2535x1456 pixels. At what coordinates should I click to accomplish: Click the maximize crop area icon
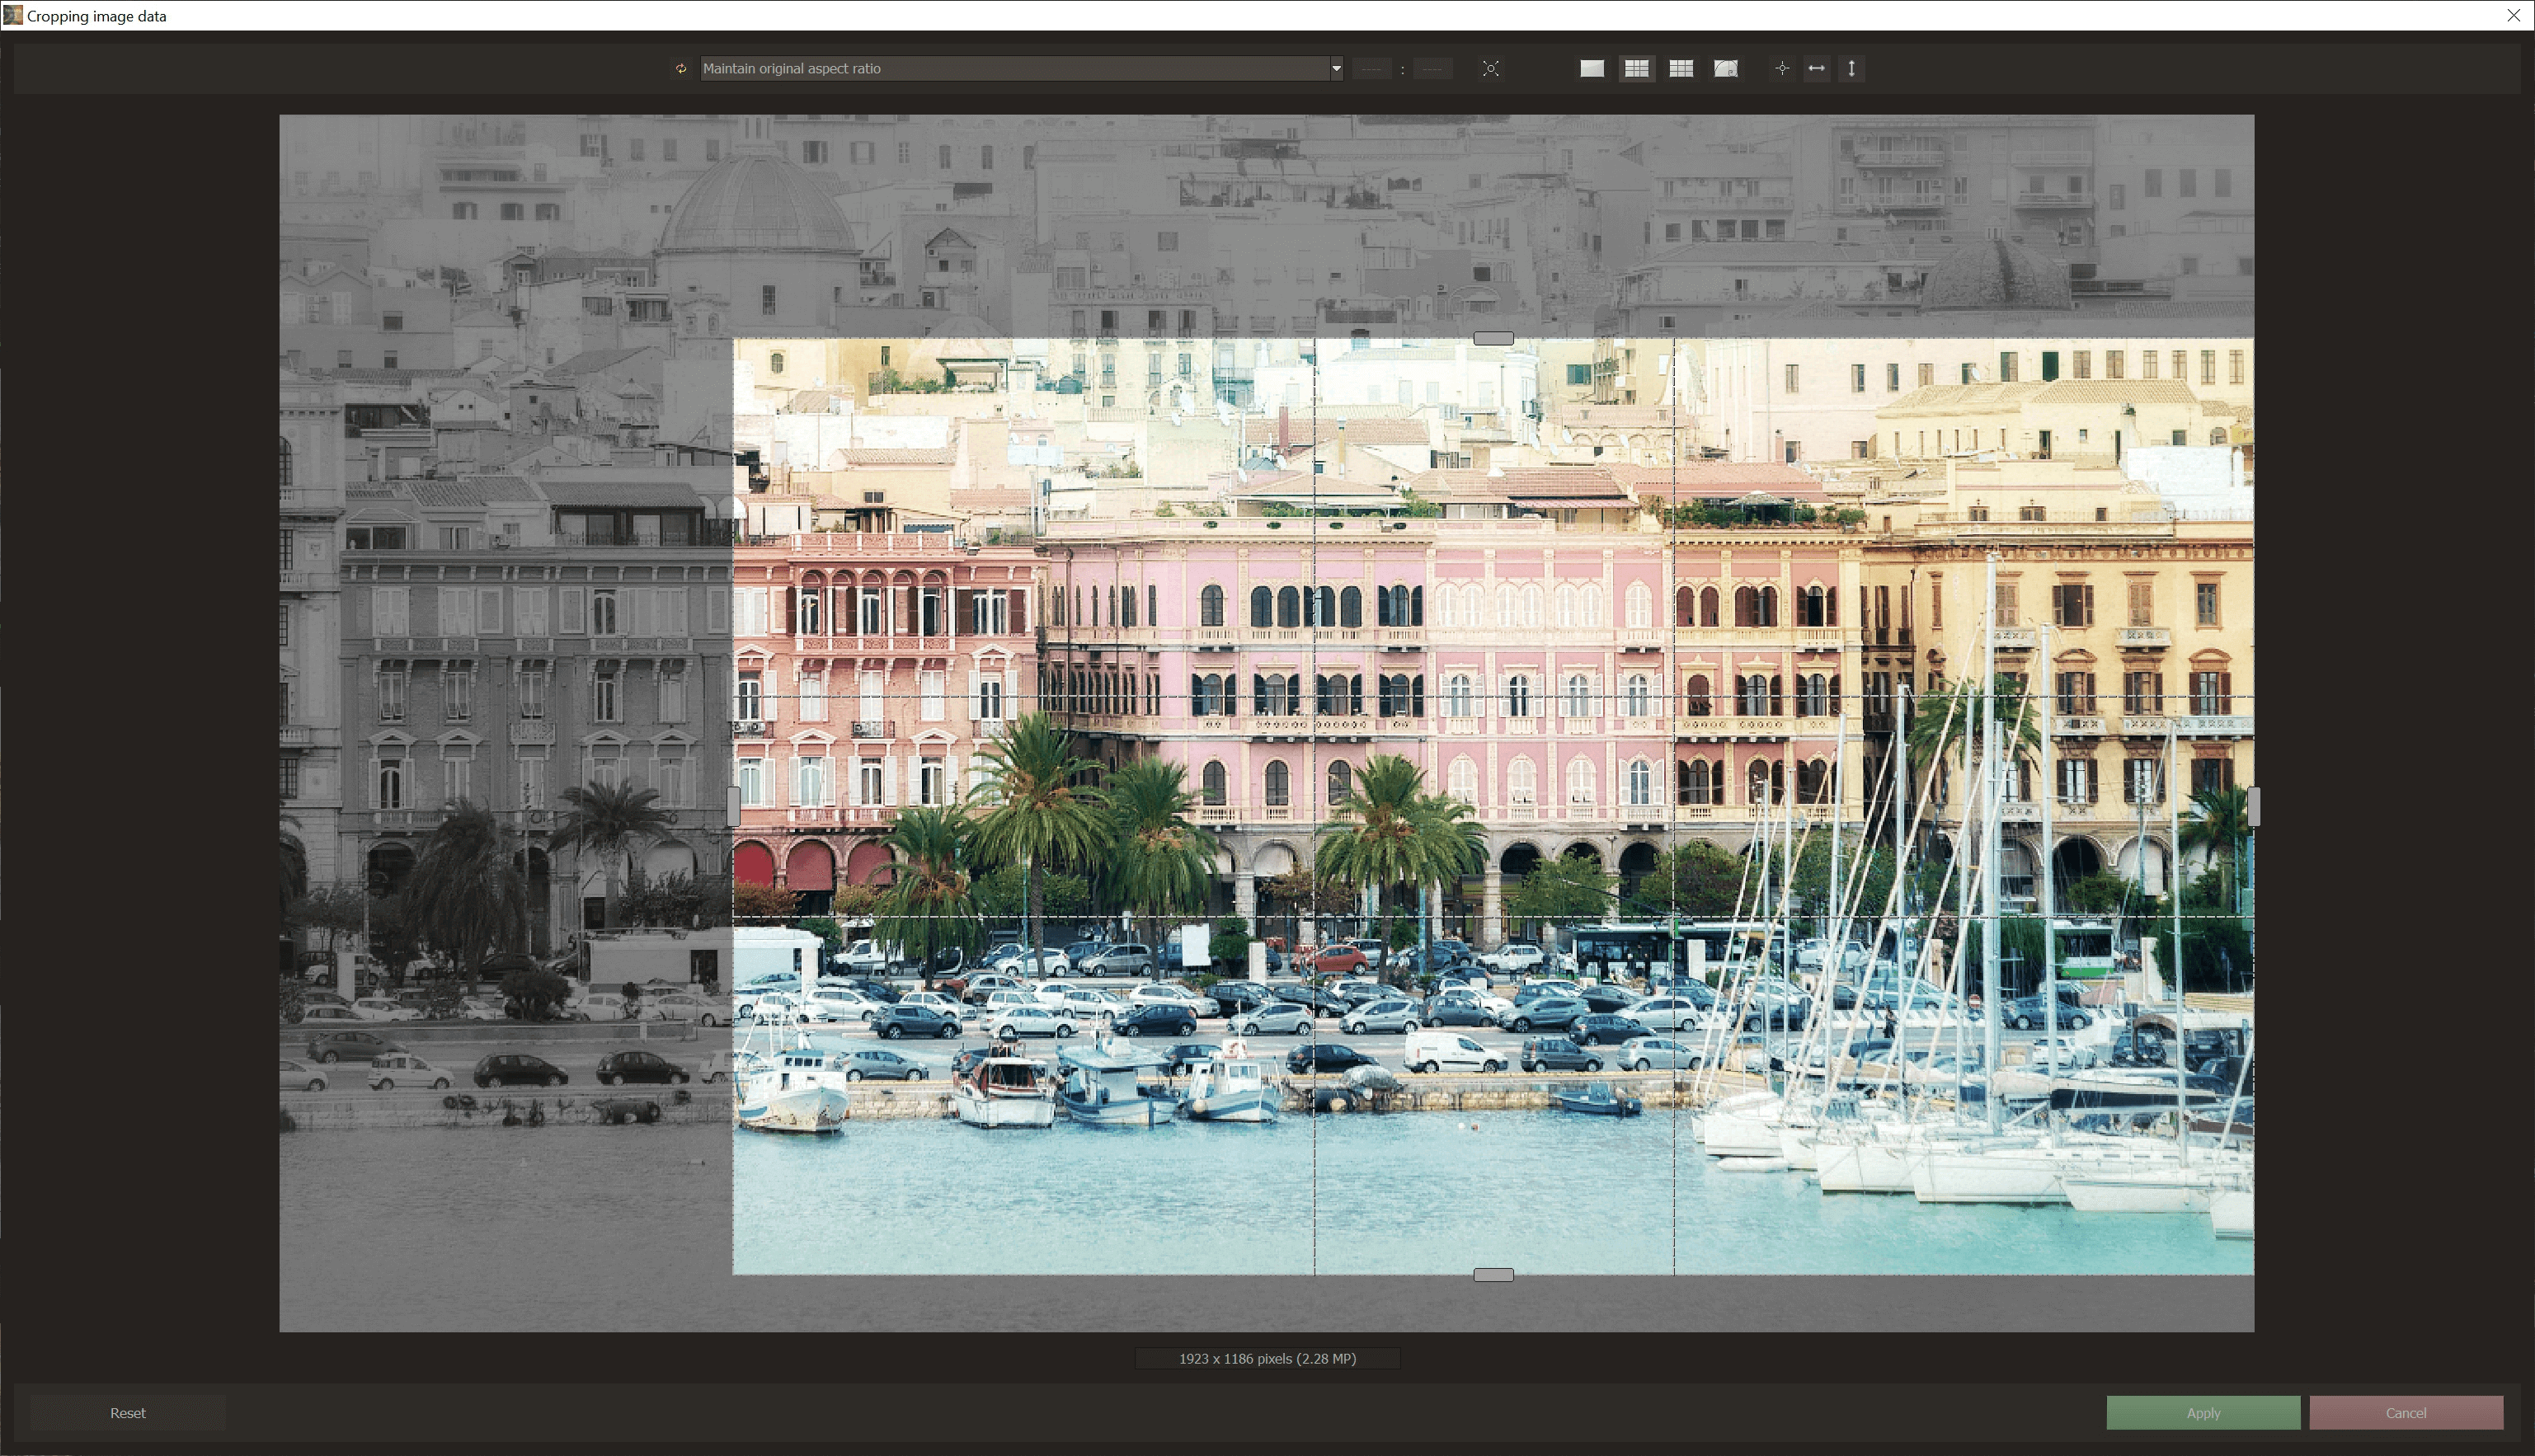[x=1490, y=69]
